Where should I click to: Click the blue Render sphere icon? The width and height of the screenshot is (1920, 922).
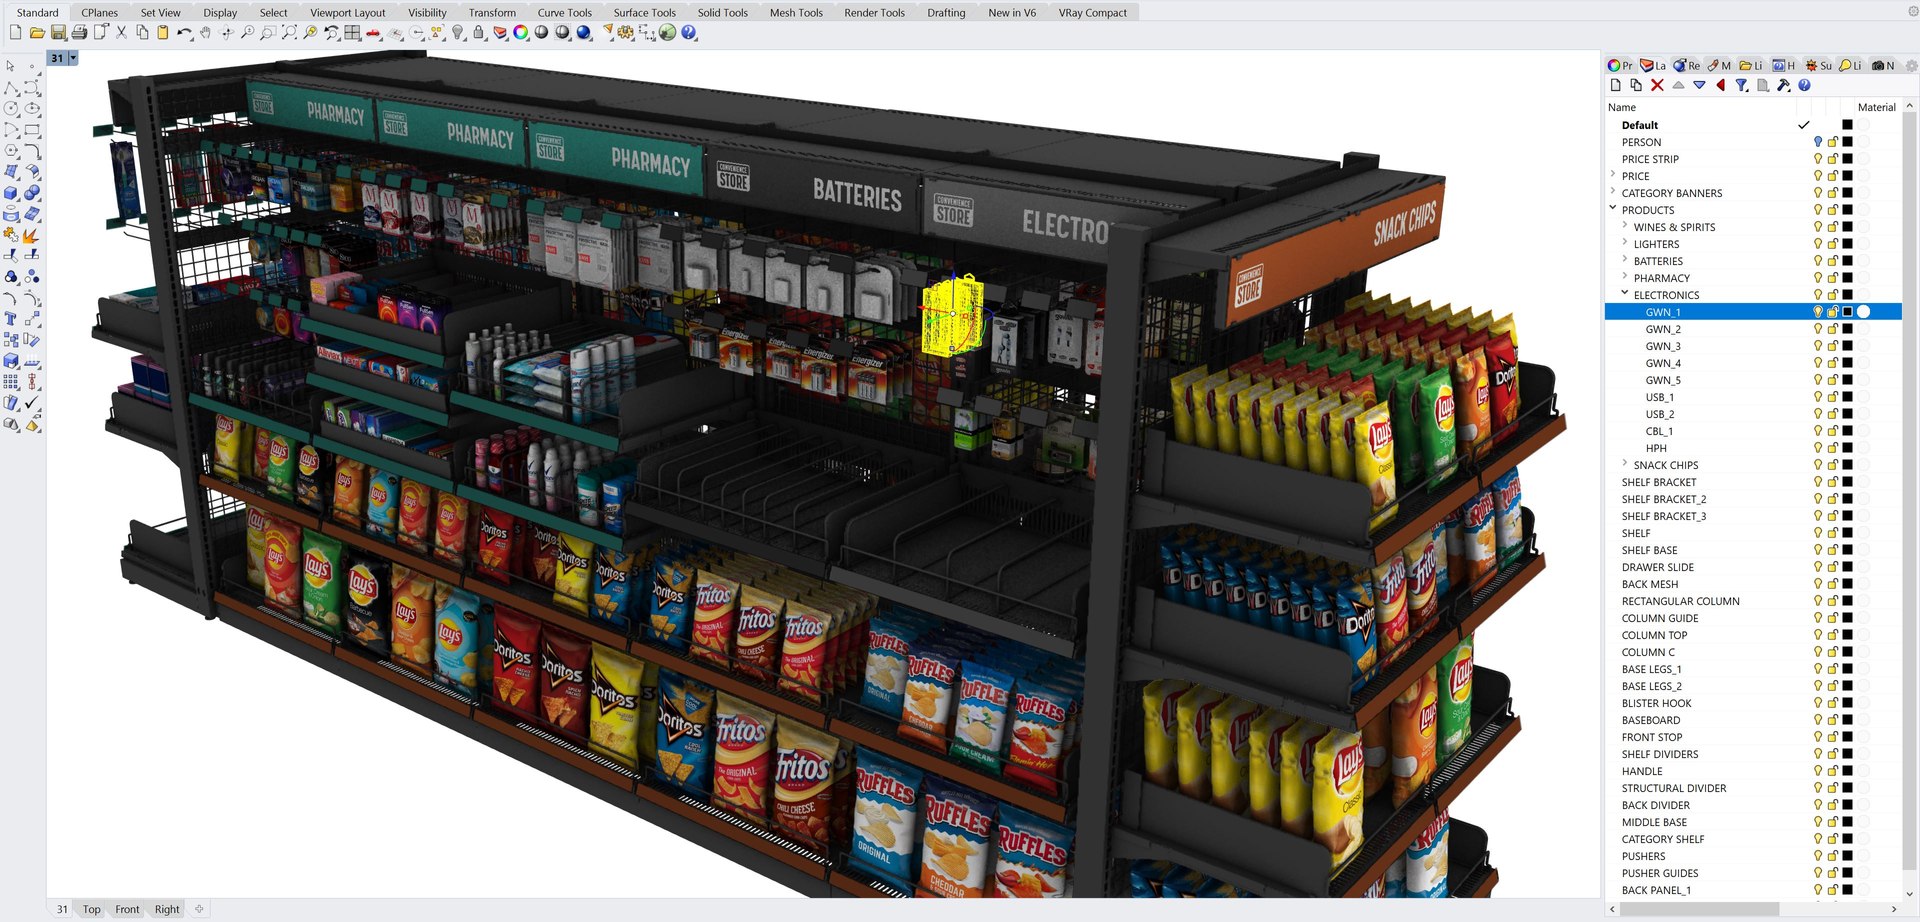[584, 33]
